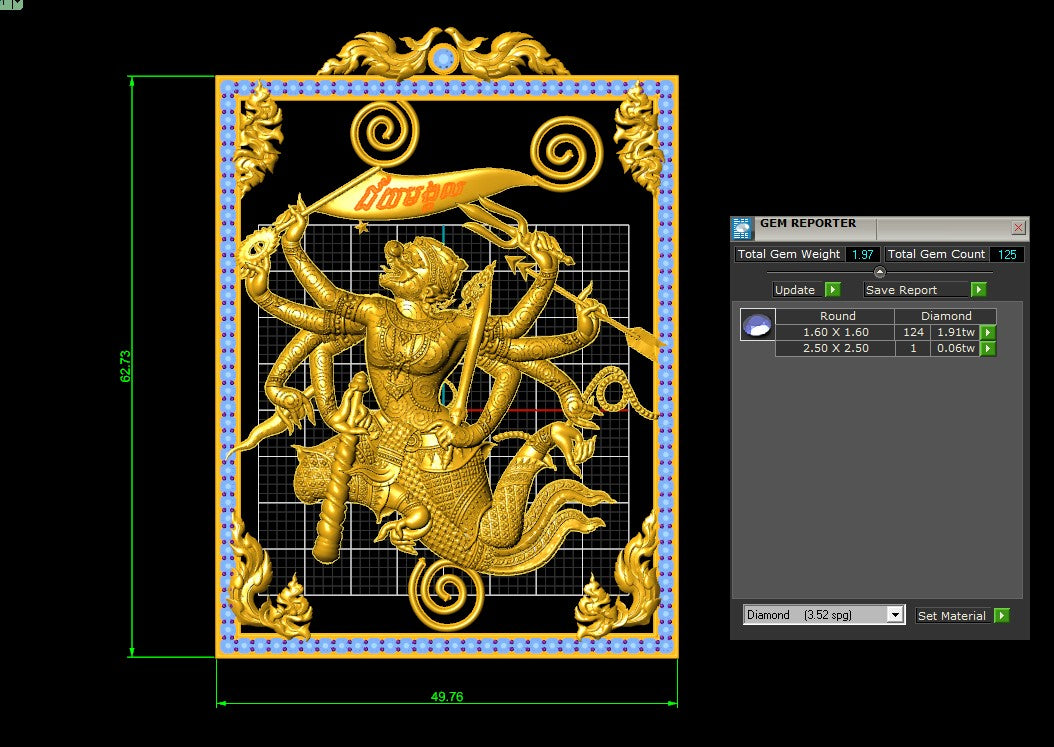Select the large blue gem atop the frame
Screen dimensions: 1054x747
(443, 58)
